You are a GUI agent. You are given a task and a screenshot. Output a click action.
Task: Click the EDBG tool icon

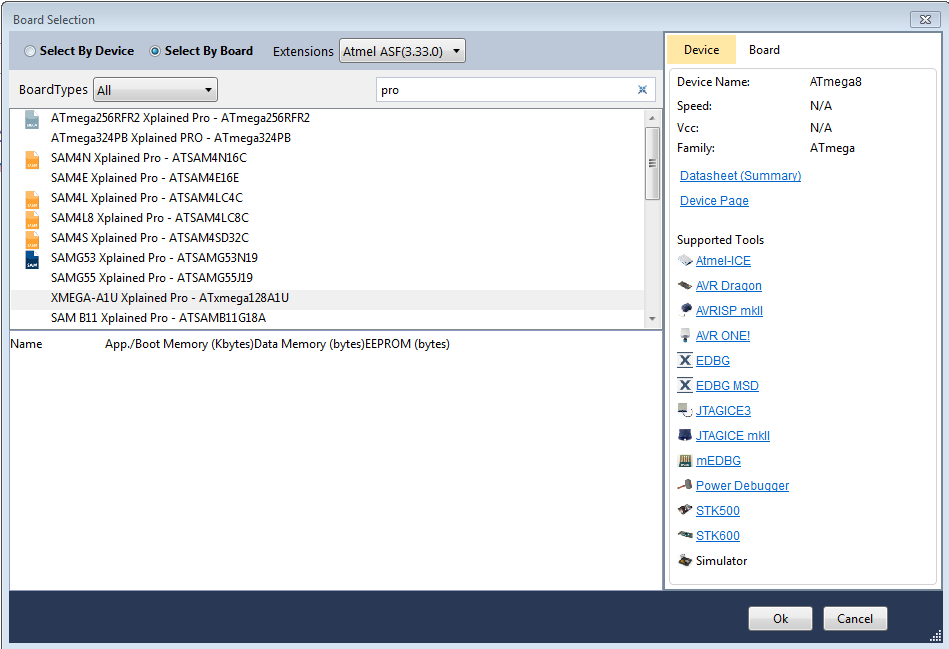685,361
